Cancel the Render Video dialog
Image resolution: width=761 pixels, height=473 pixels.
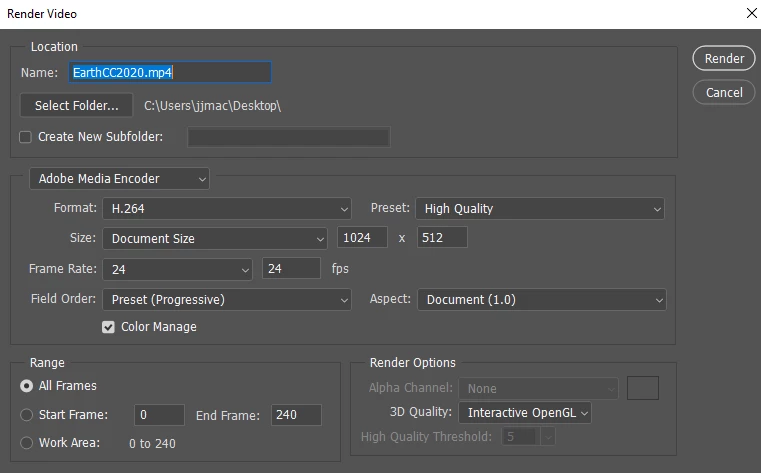coord(724,92)
